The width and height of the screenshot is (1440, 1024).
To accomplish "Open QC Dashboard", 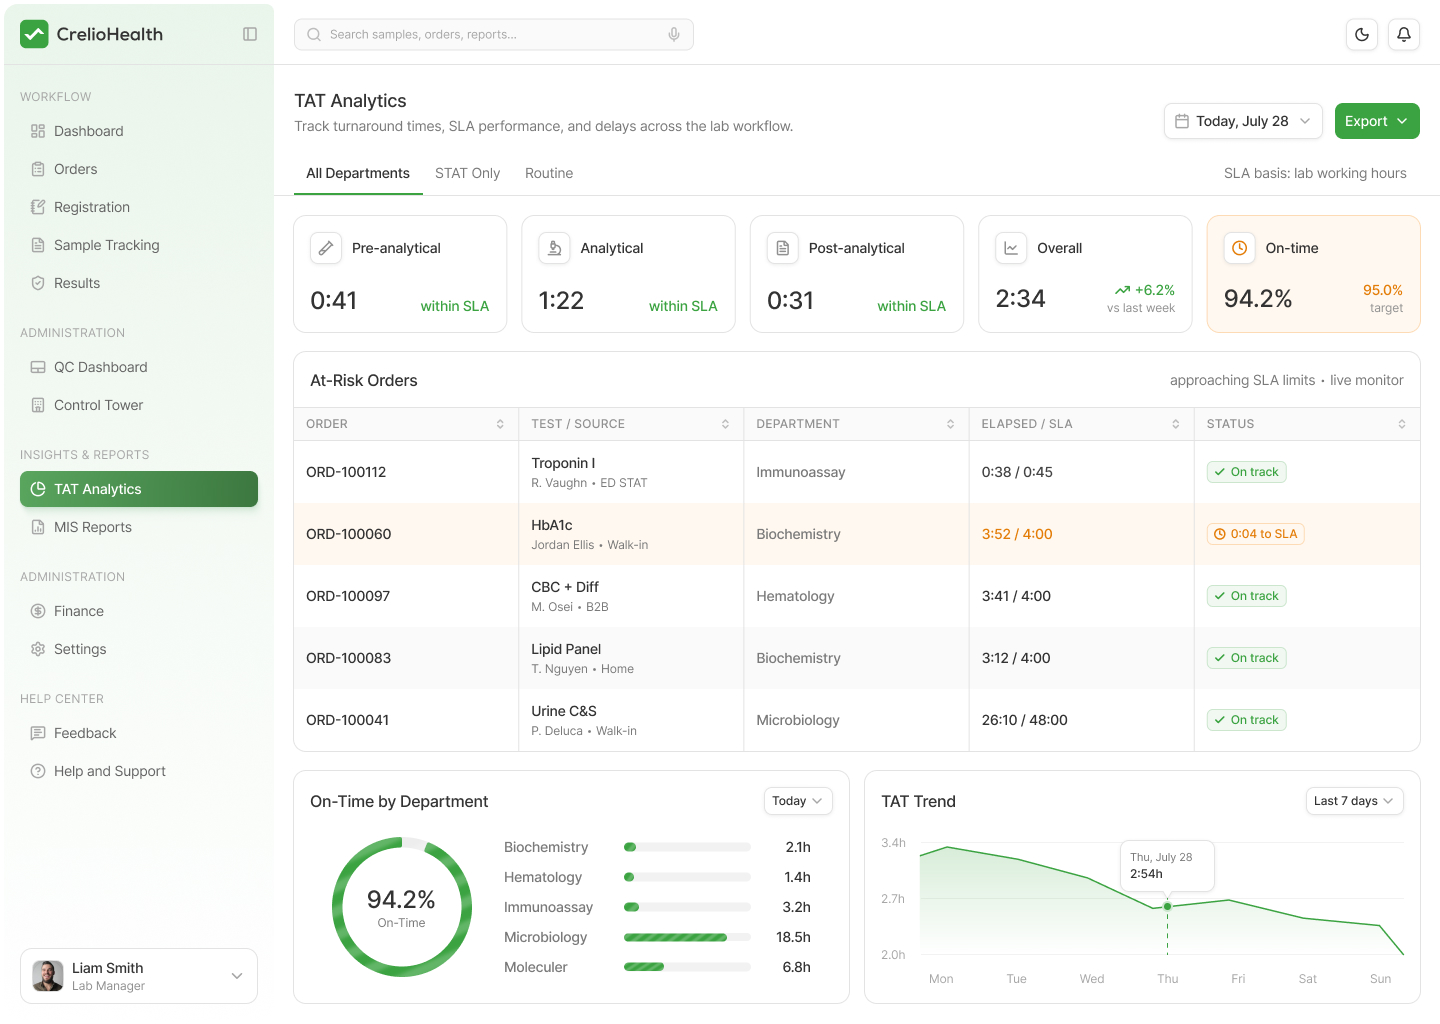I will [x=139, y=367].
